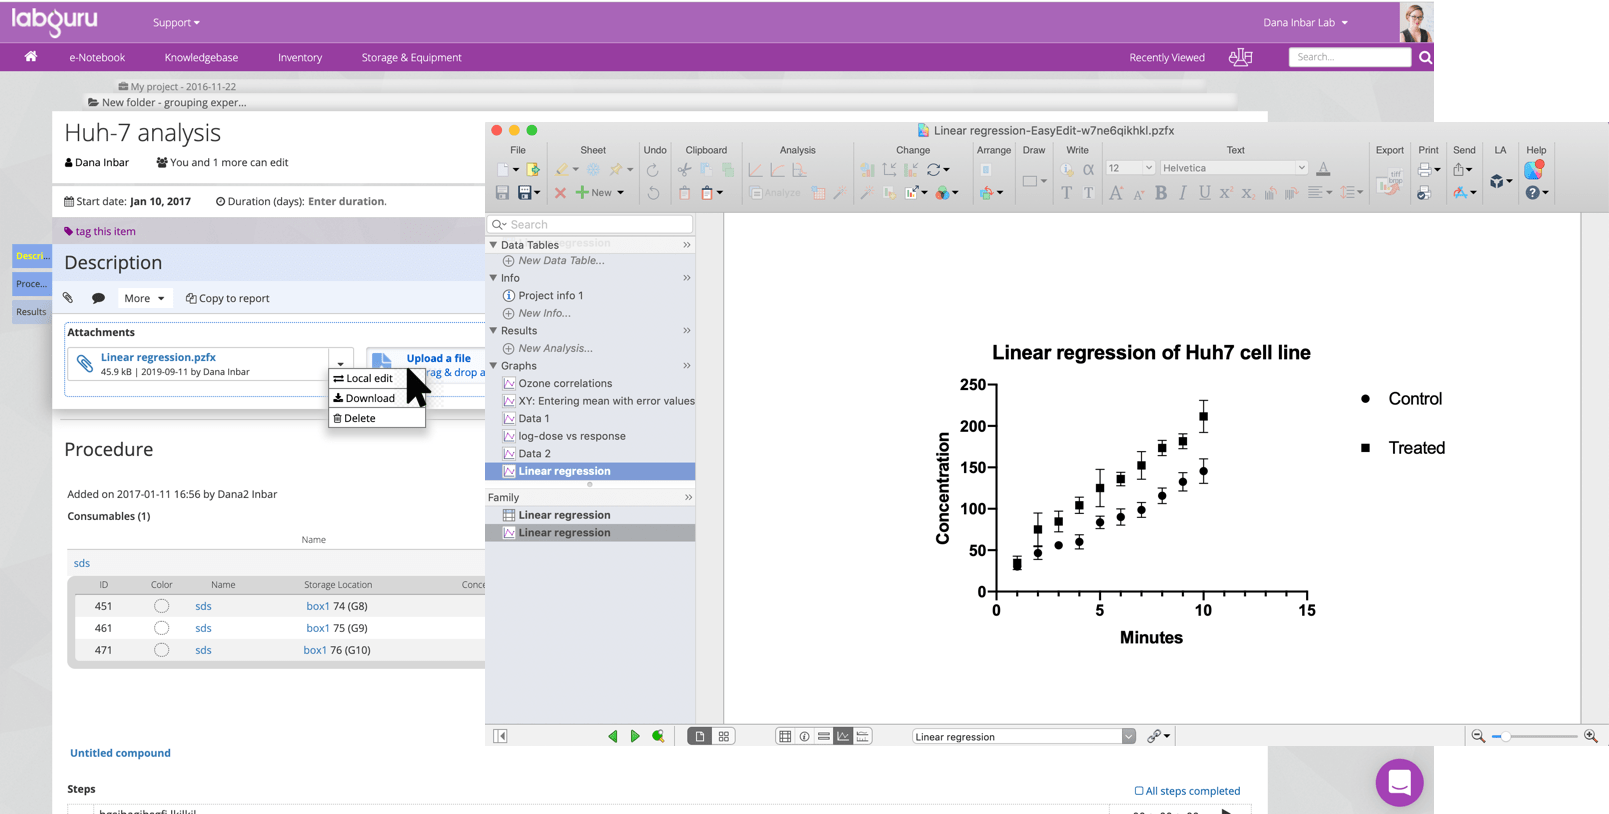Click the Recently Viewed link
Image resolution: width=1609 pixels, height=814 pixels.
click(x=1167, y=57)
